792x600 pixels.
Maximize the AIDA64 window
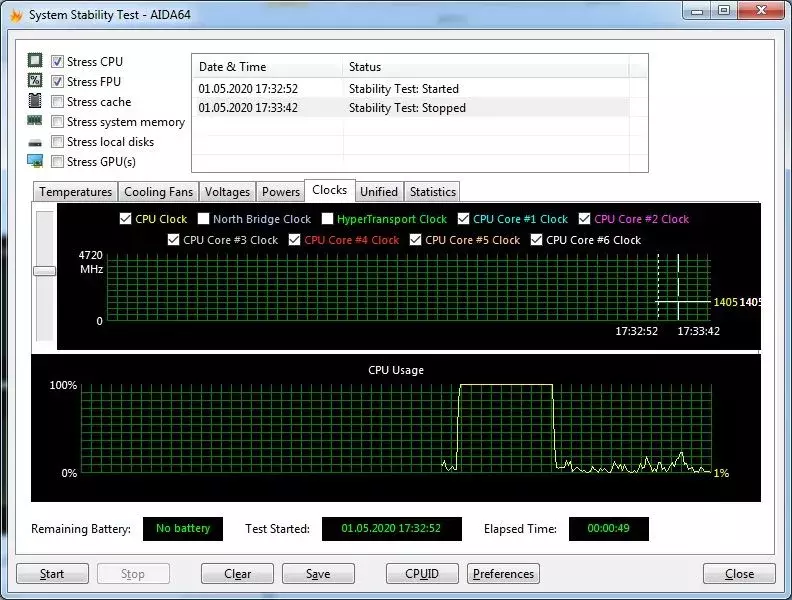[x=724, y=11]
